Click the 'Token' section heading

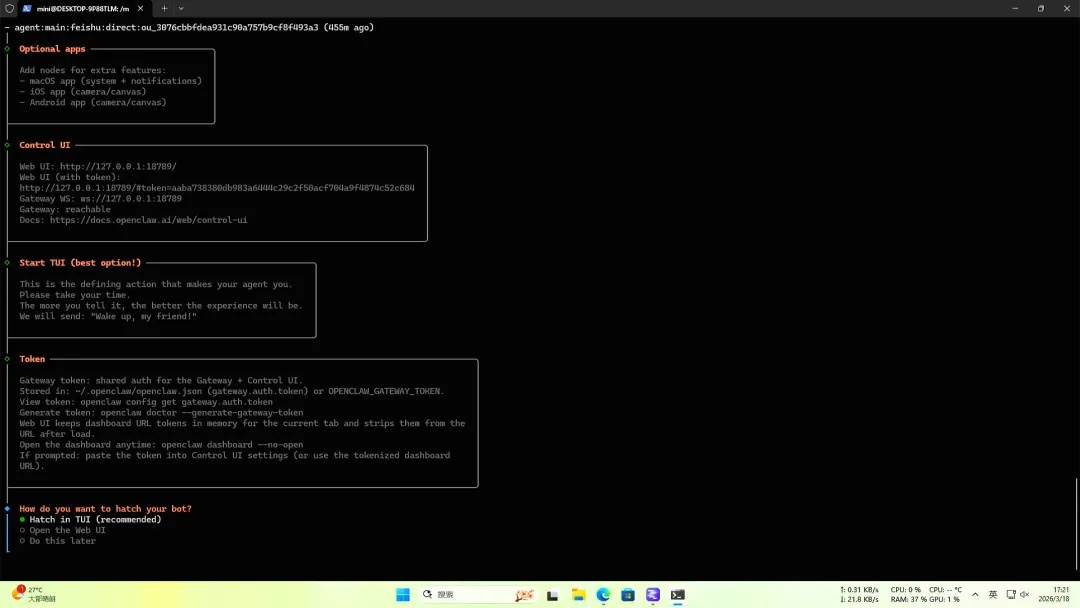click(32, 359)
